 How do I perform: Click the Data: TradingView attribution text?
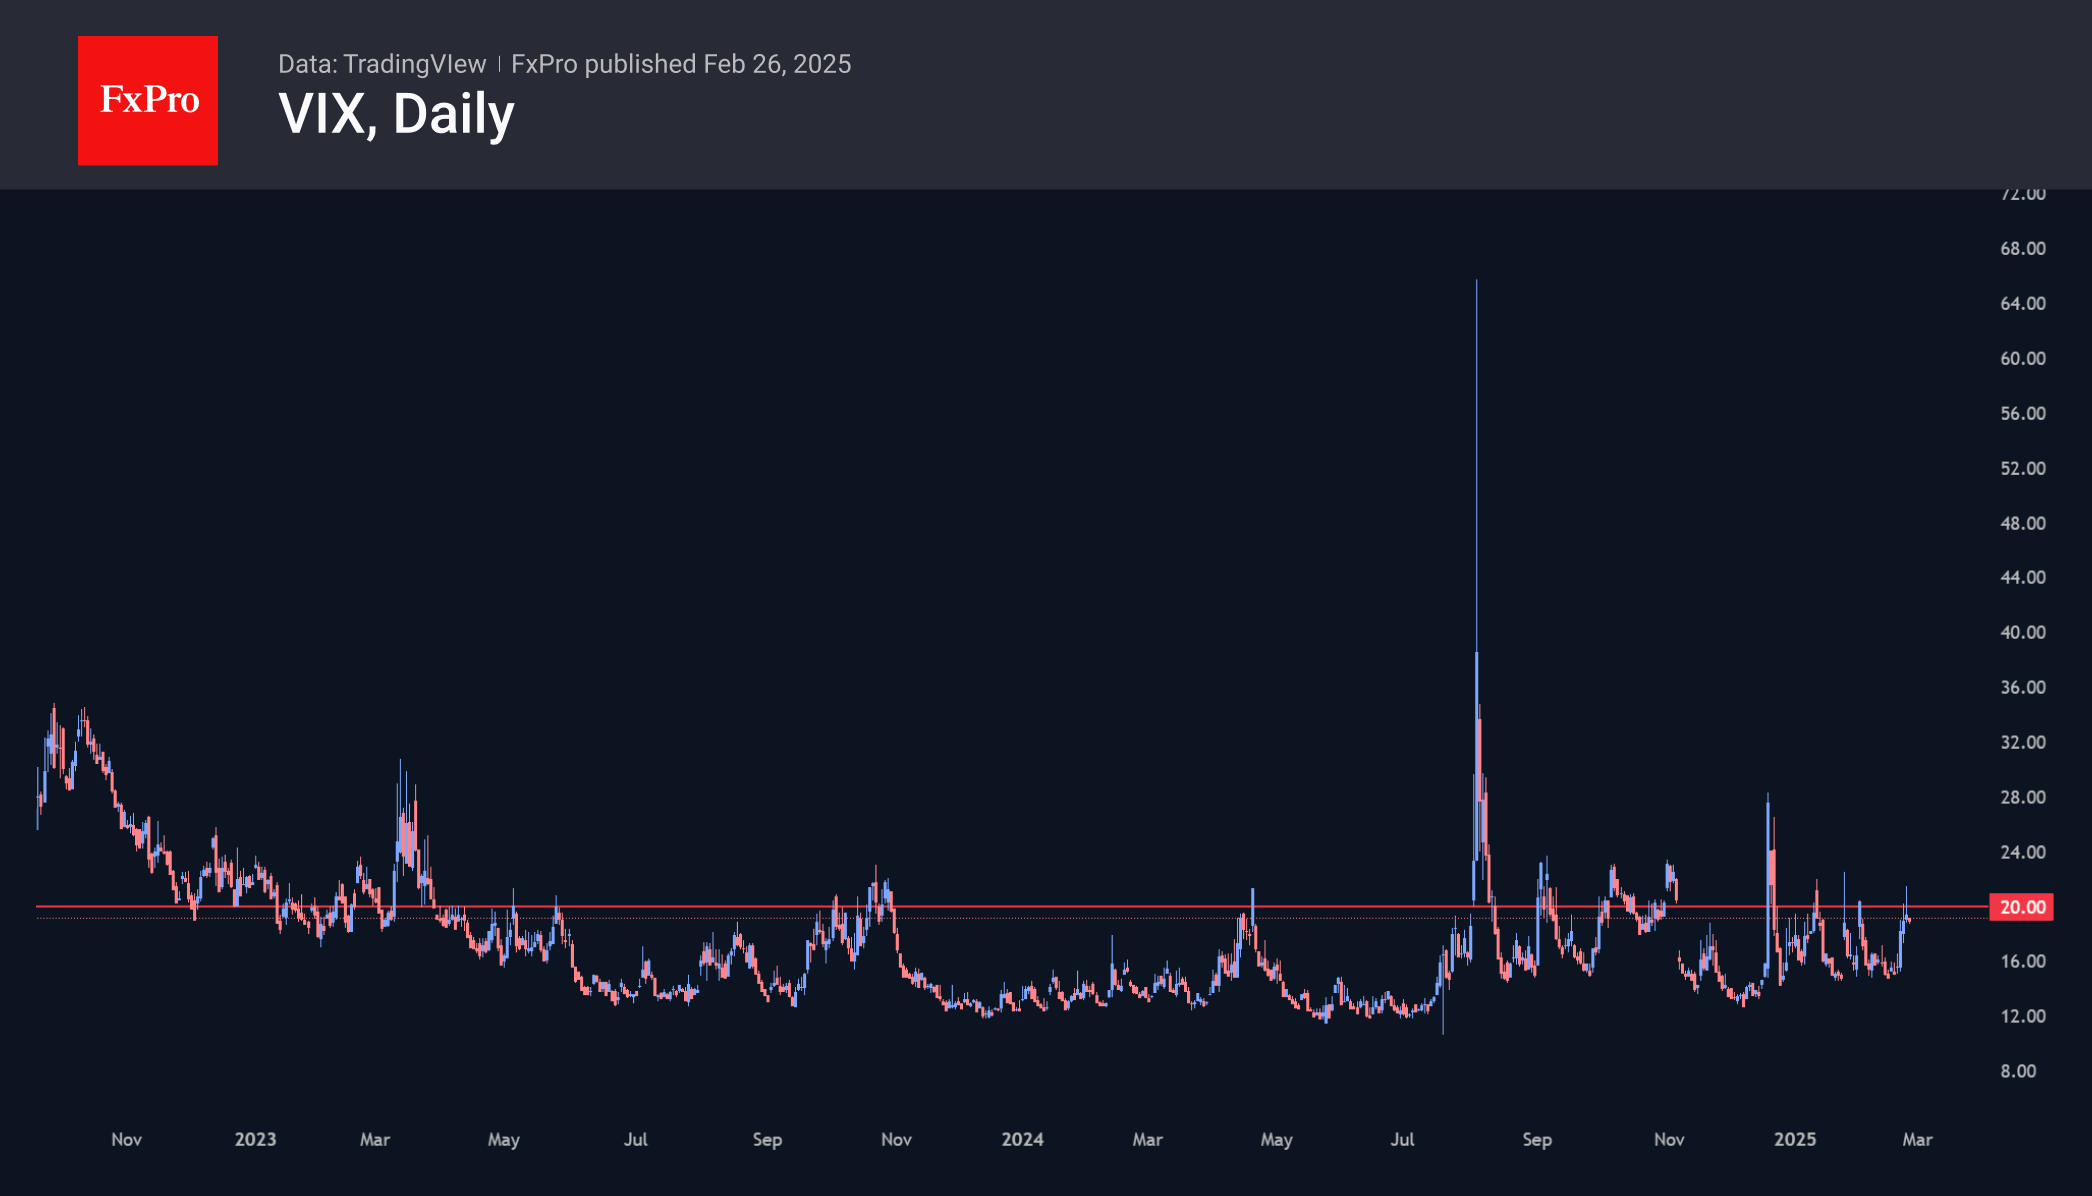[381, 64]
